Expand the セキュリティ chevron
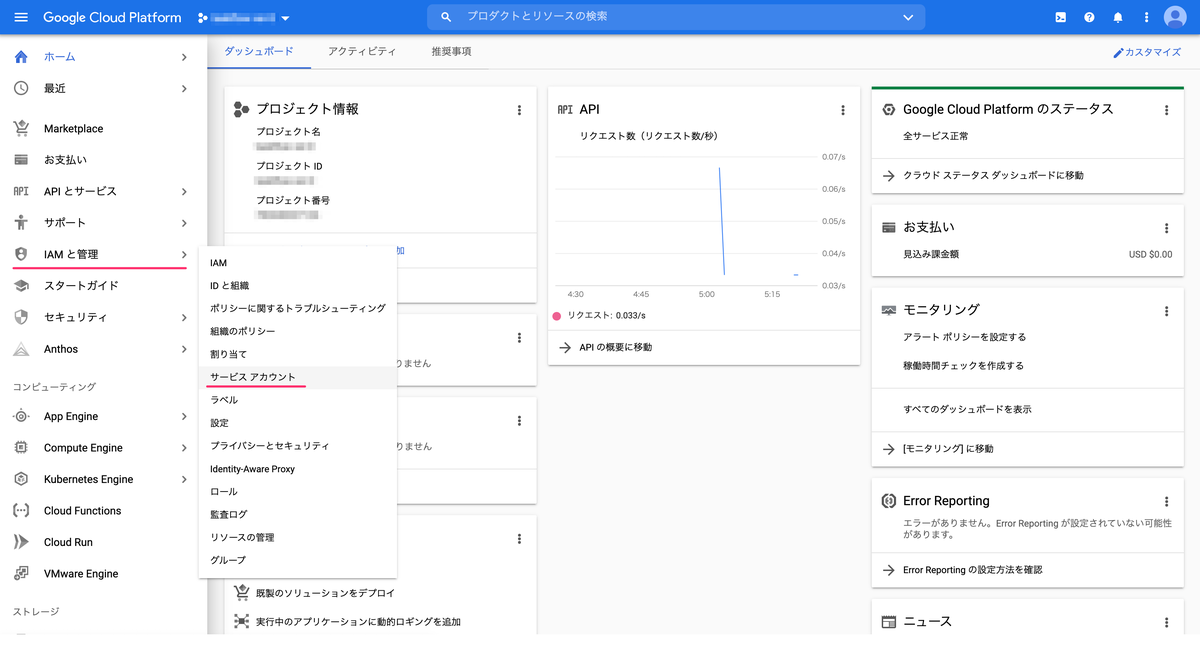Viewport: 1200px width, 649px height. [x=184, y=317]
